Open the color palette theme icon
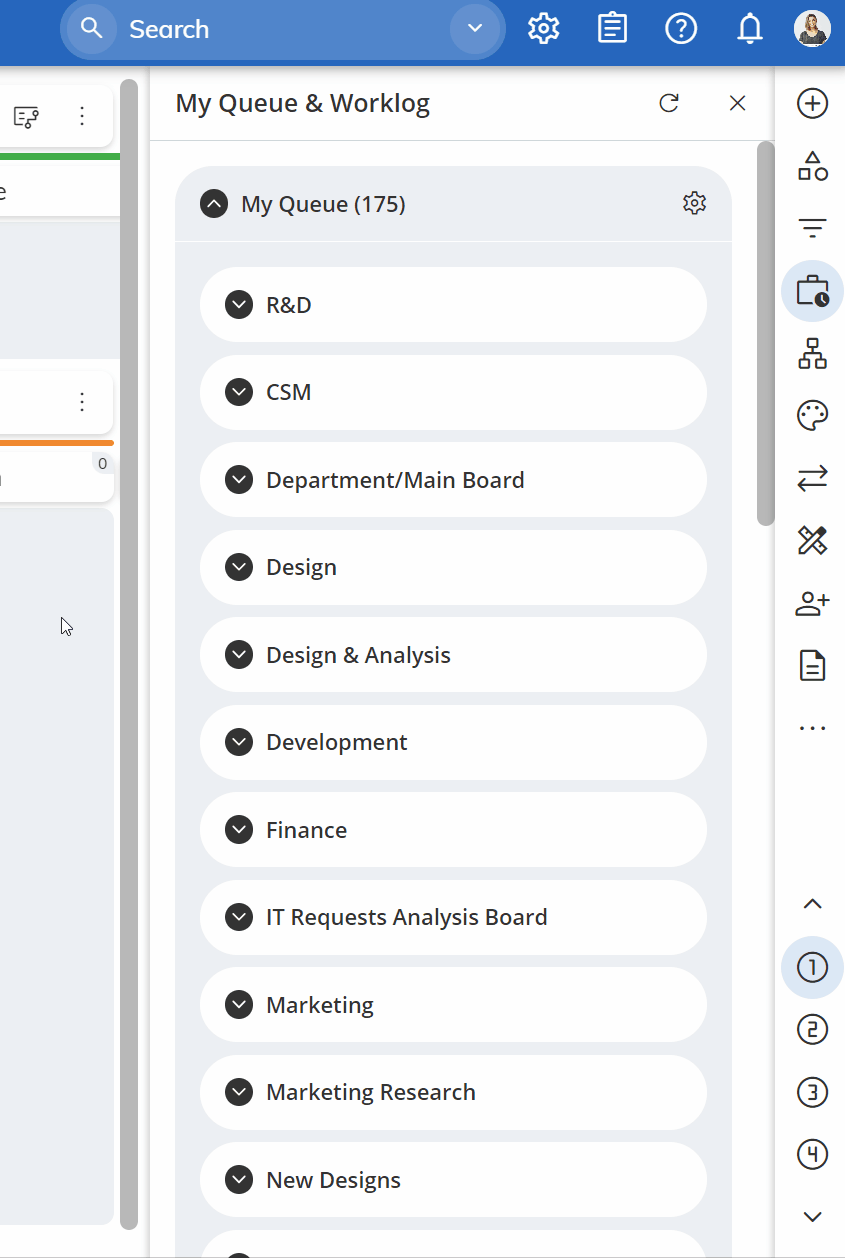The height and width of the screenshot is (1258, 845). [x=812, y=415]
